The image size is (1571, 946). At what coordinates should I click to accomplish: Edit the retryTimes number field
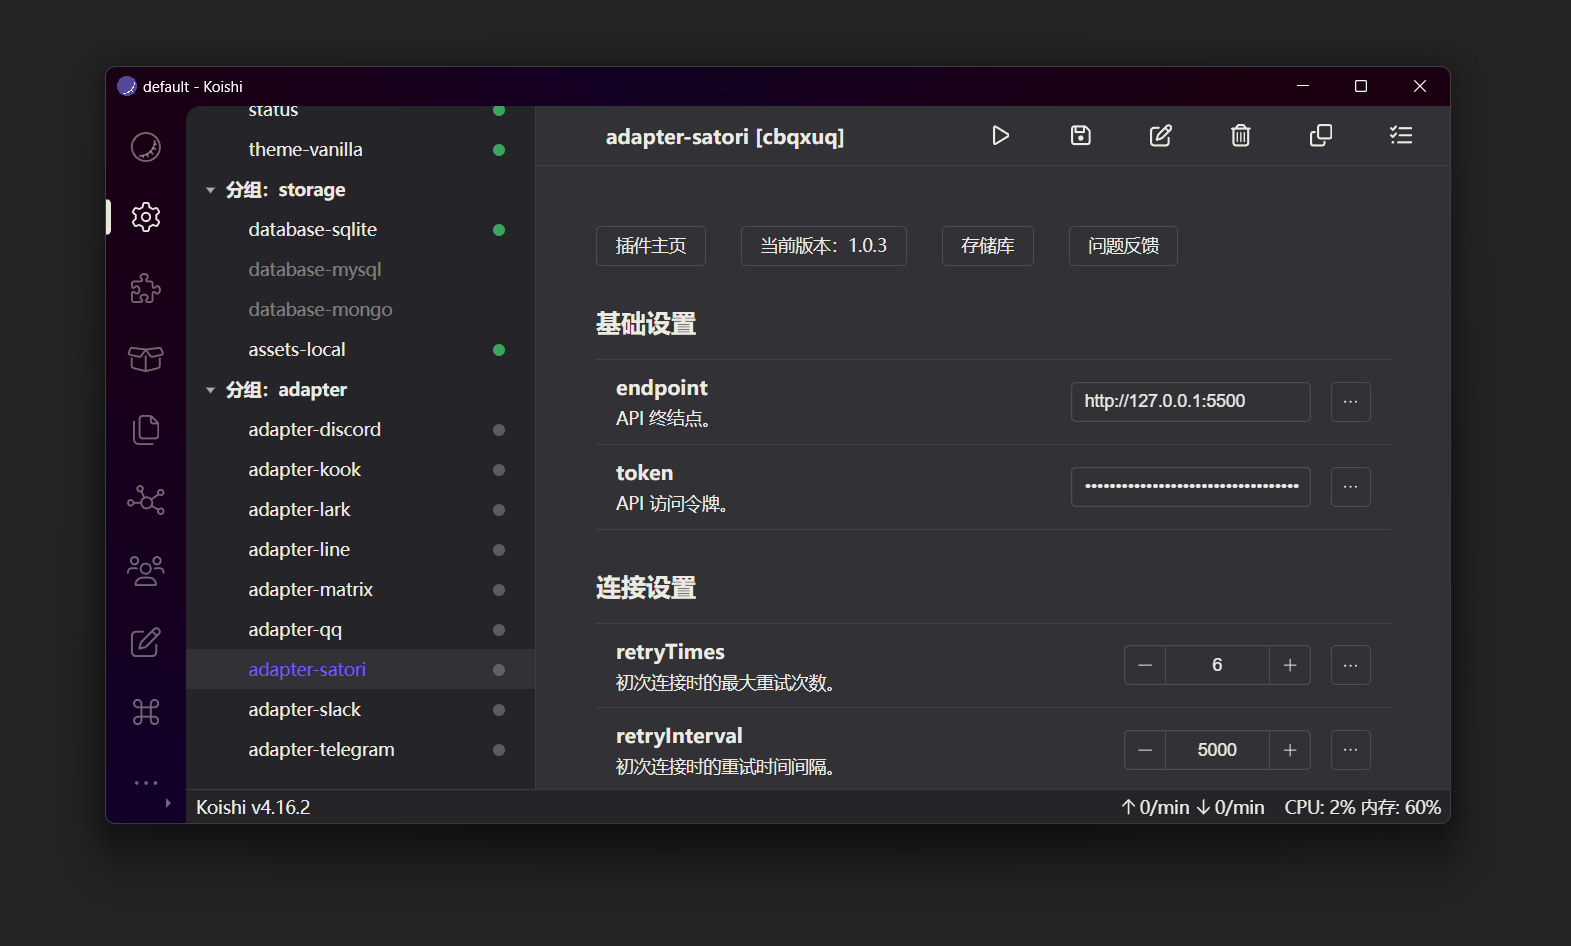pyautogui.click(x=1217, y=665)
